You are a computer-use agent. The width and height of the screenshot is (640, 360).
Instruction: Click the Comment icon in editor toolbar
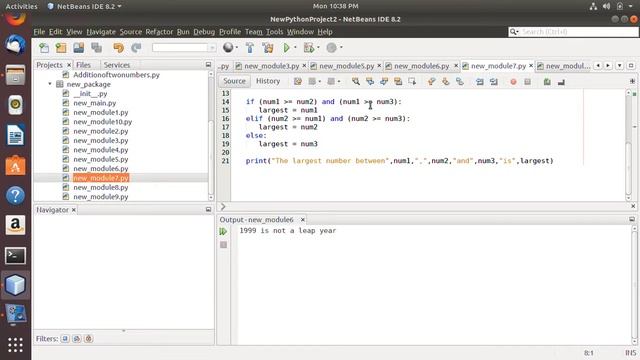(547, 82)
